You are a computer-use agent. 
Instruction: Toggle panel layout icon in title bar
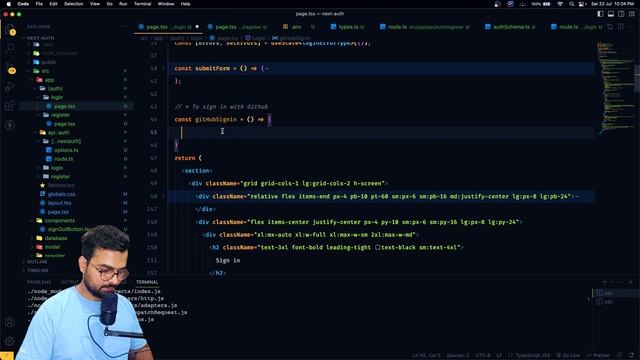coord(611,14)
